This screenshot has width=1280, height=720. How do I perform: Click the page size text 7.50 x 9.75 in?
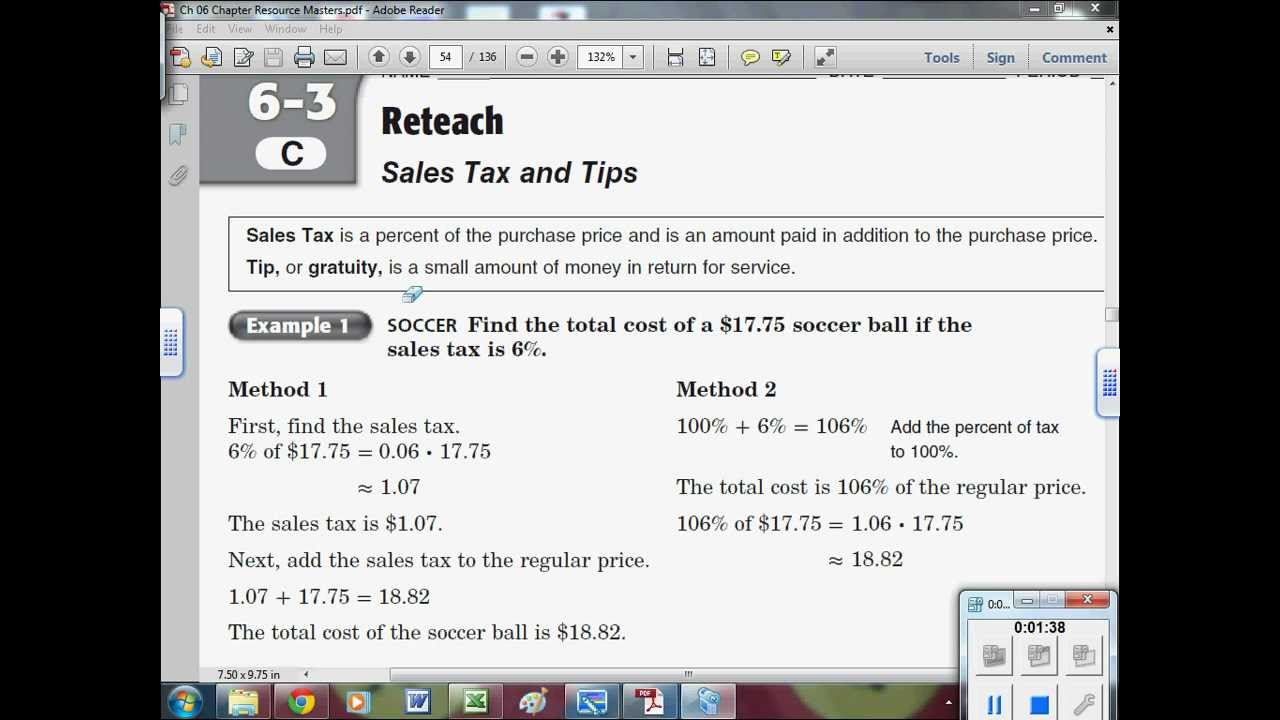point(249,674)
